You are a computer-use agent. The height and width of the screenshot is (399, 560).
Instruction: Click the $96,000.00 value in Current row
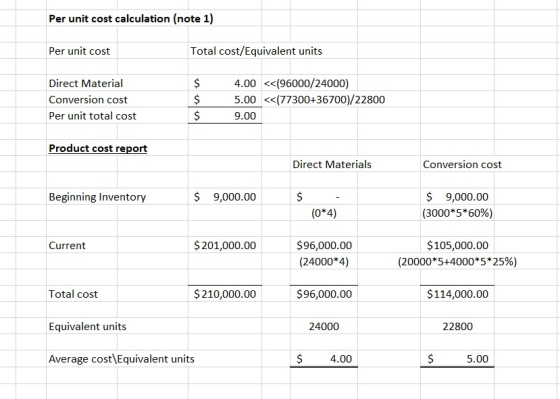click(324, 245)
